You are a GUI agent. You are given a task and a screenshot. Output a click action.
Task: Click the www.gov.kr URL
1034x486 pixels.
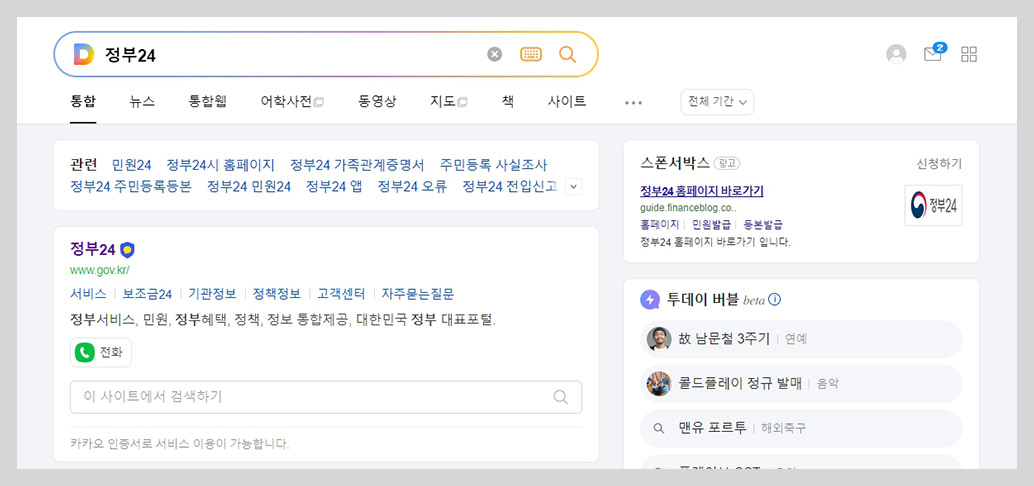click(x=100, y=270)
